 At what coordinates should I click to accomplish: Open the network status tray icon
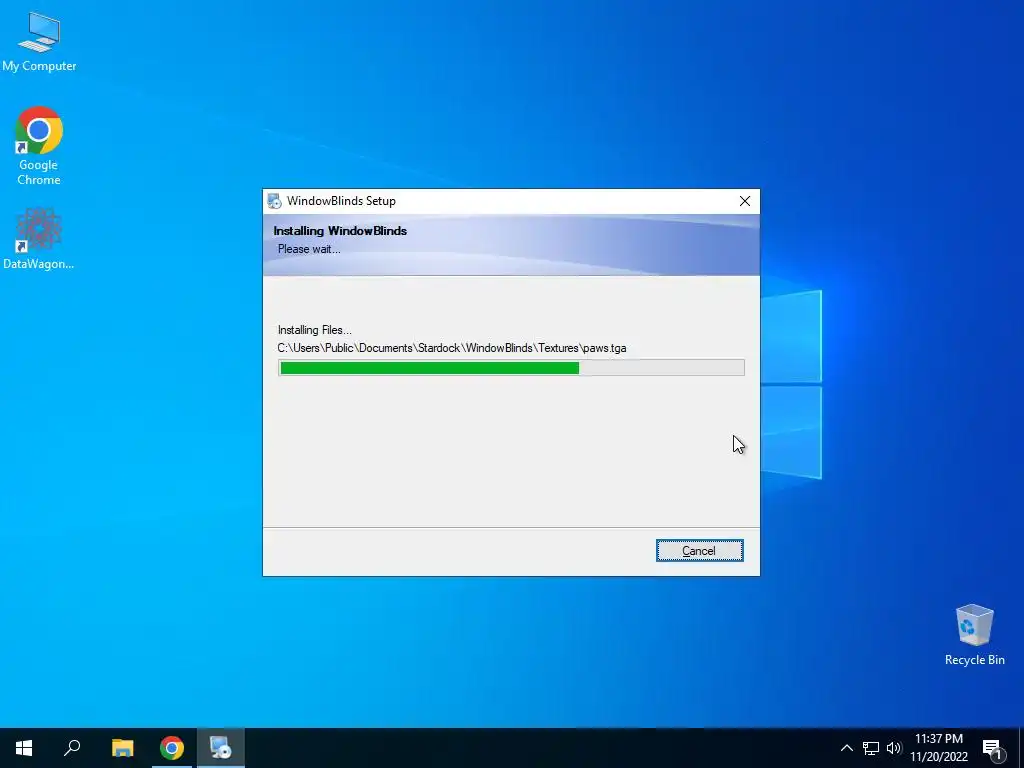tap(871, 748)
